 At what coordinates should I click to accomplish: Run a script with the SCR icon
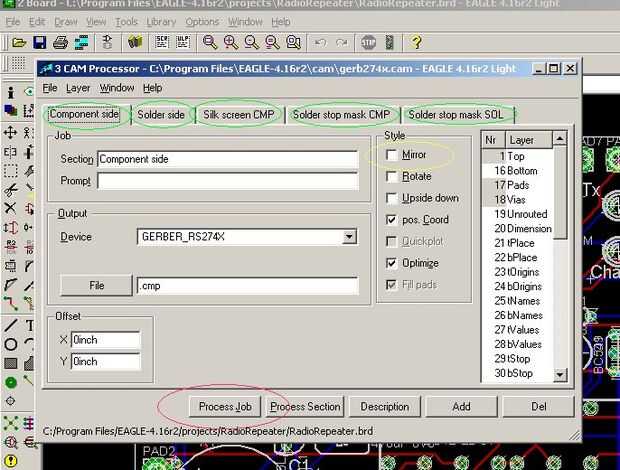[162, 42]
